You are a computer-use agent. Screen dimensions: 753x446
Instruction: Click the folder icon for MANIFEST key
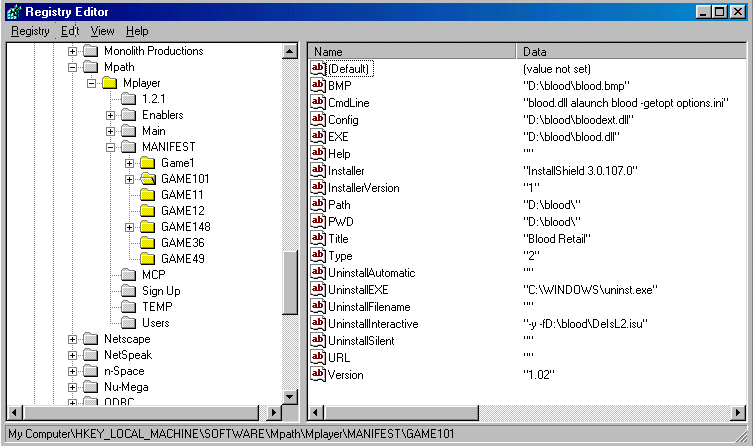(129, 147)
